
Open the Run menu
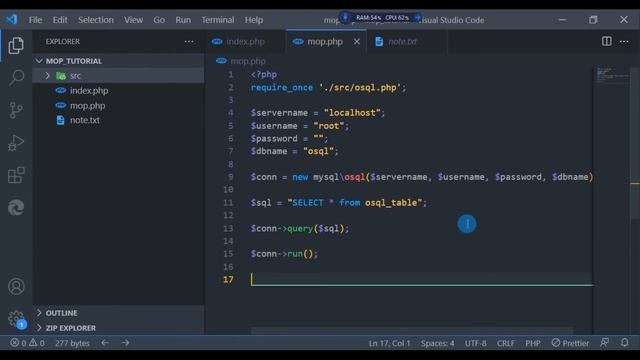(x=183, y=20)
